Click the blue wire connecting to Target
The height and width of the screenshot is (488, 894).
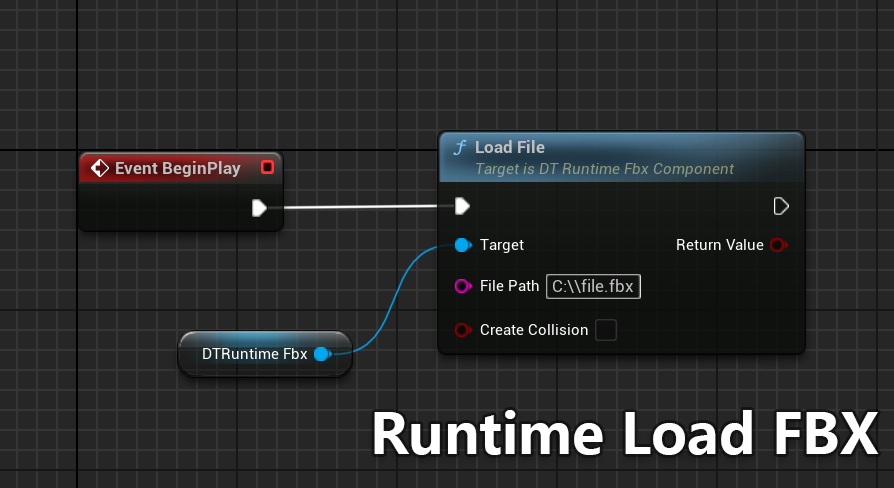[x=395, y=302]
